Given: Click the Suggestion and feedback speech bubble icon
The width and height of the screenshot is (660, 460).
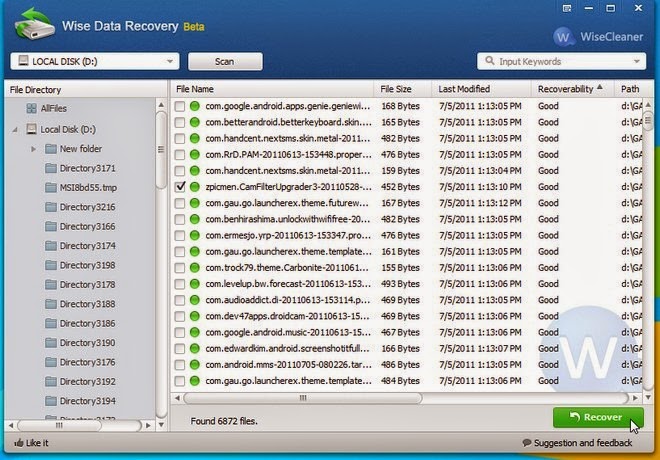Looking at the screenshot, I should pos(527,443).
